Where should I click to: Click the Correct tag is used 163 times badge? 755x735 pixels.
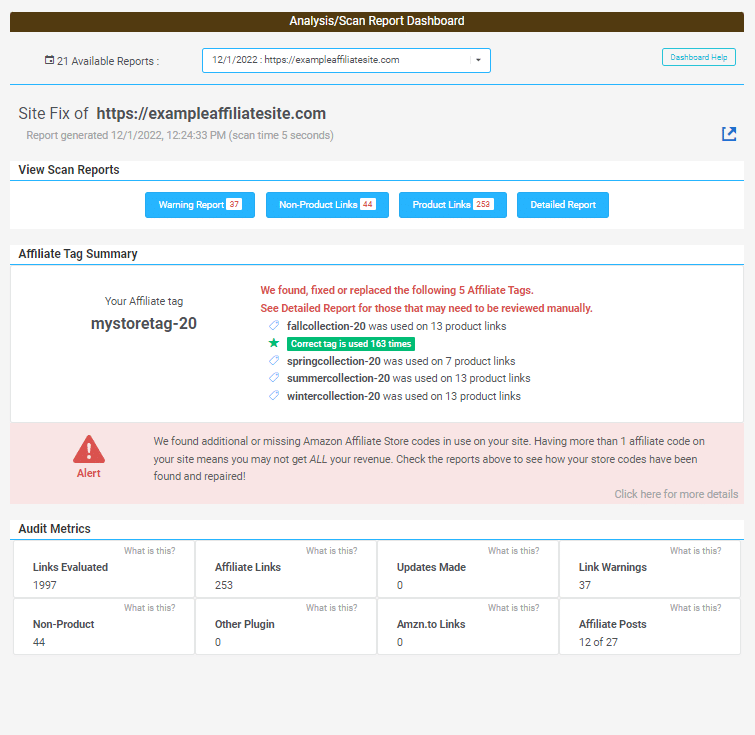tap(351, 343)
